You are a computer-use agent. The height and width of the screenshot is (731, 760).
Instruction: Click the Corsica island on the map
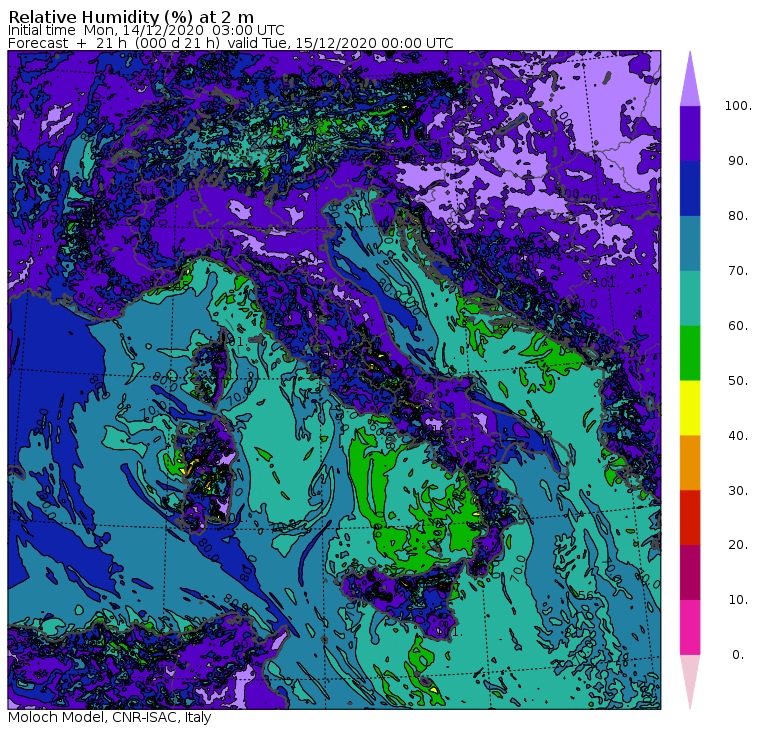tap(212, 368)
